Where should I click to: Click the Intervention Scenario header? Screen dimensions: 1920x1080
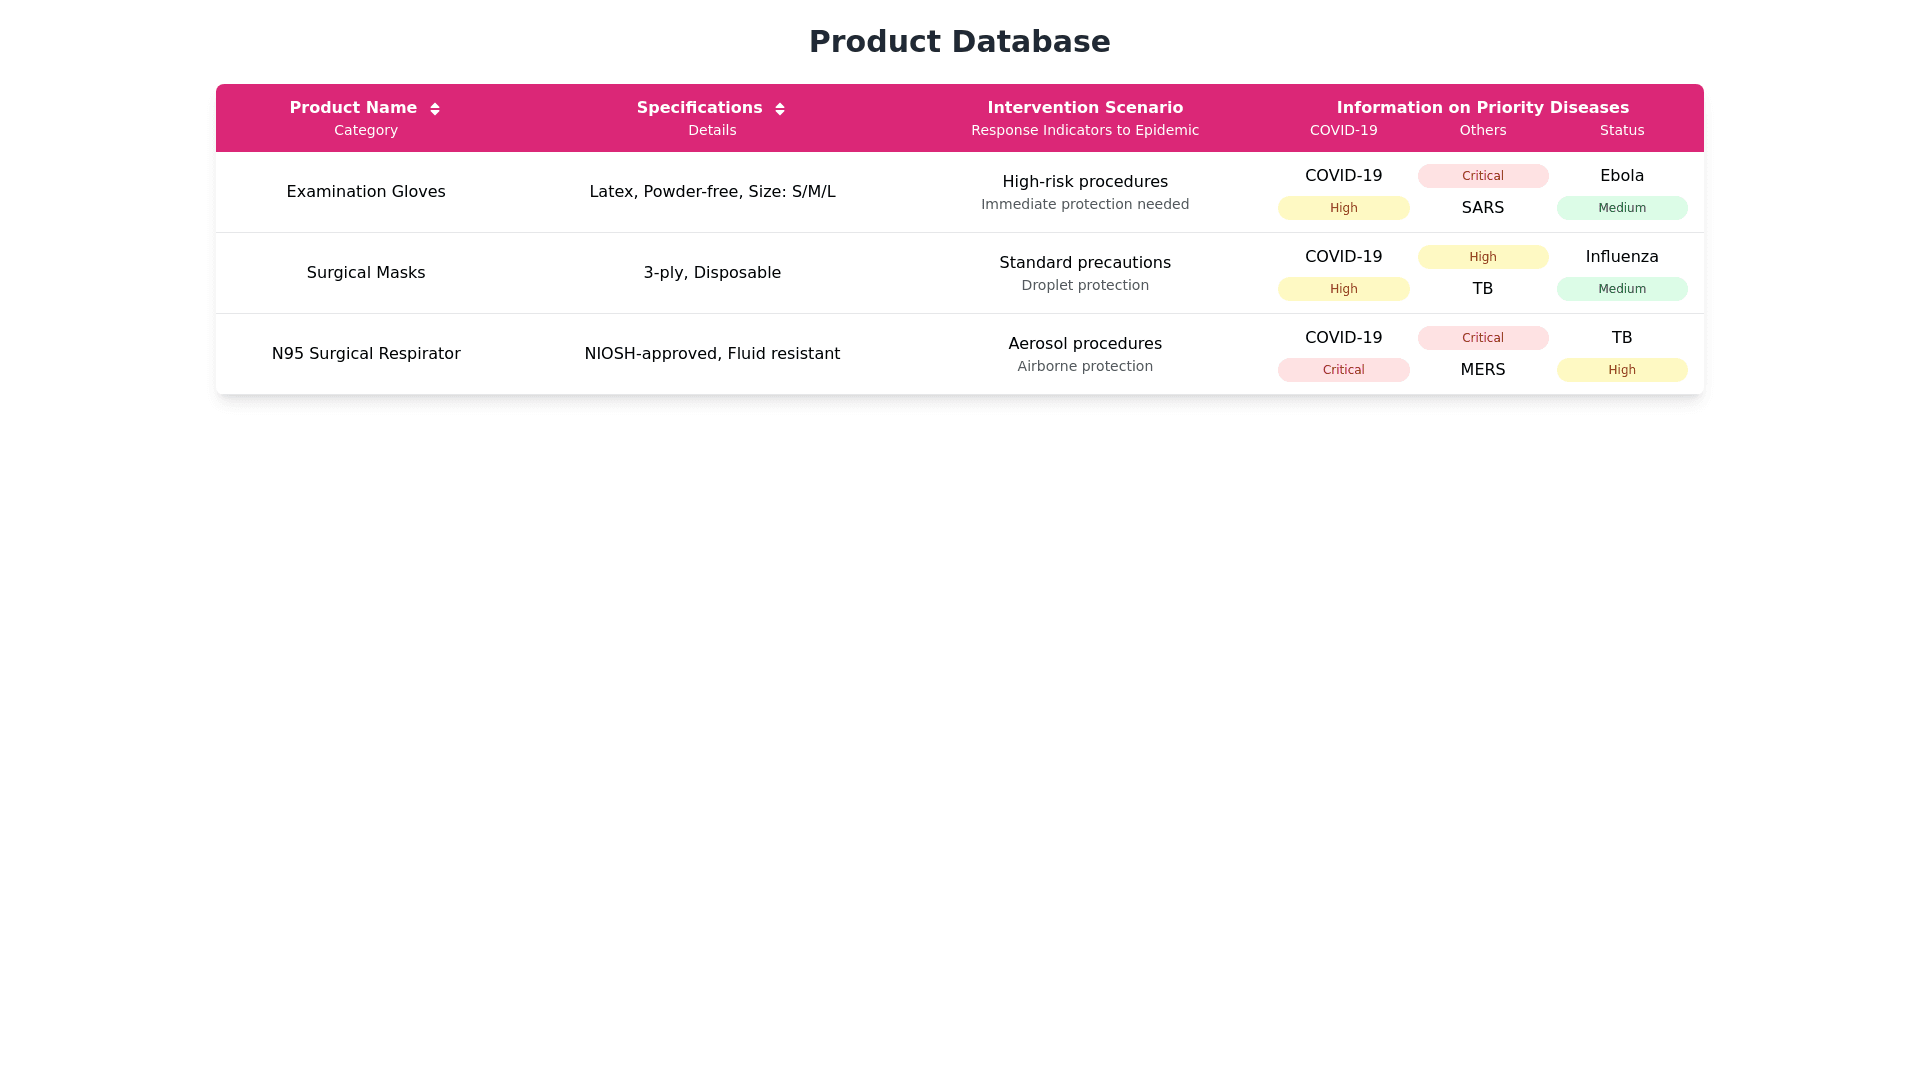click(x=1085, y=108)
